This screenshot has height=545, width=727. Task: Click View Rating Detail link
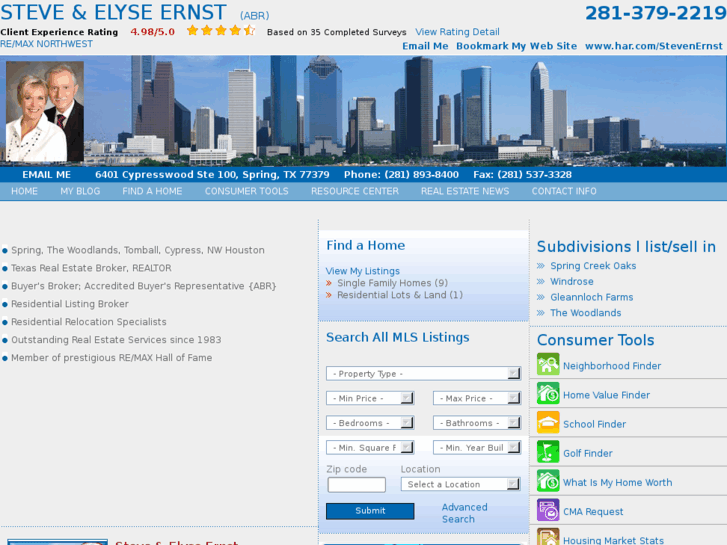point(457,32)
